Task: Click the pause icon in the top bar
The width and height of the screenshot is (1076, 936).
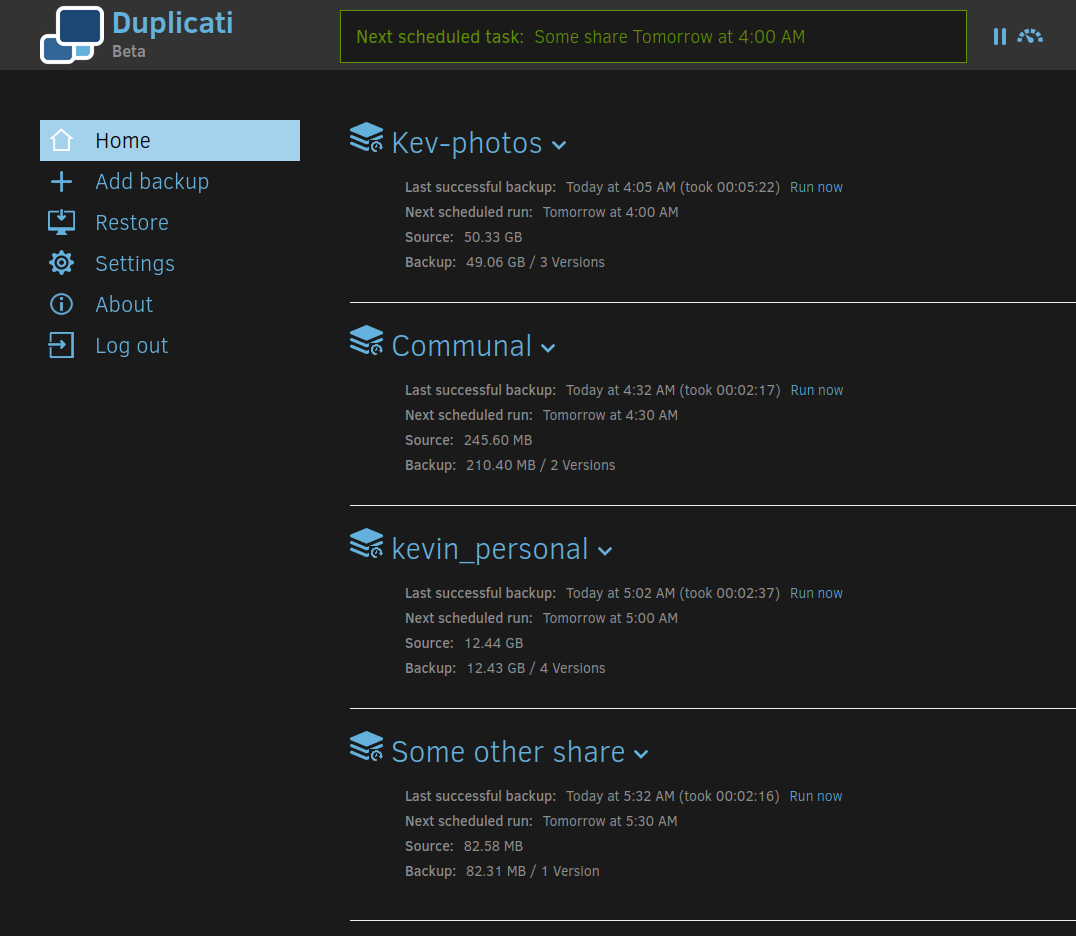Action: [1000, 36]
